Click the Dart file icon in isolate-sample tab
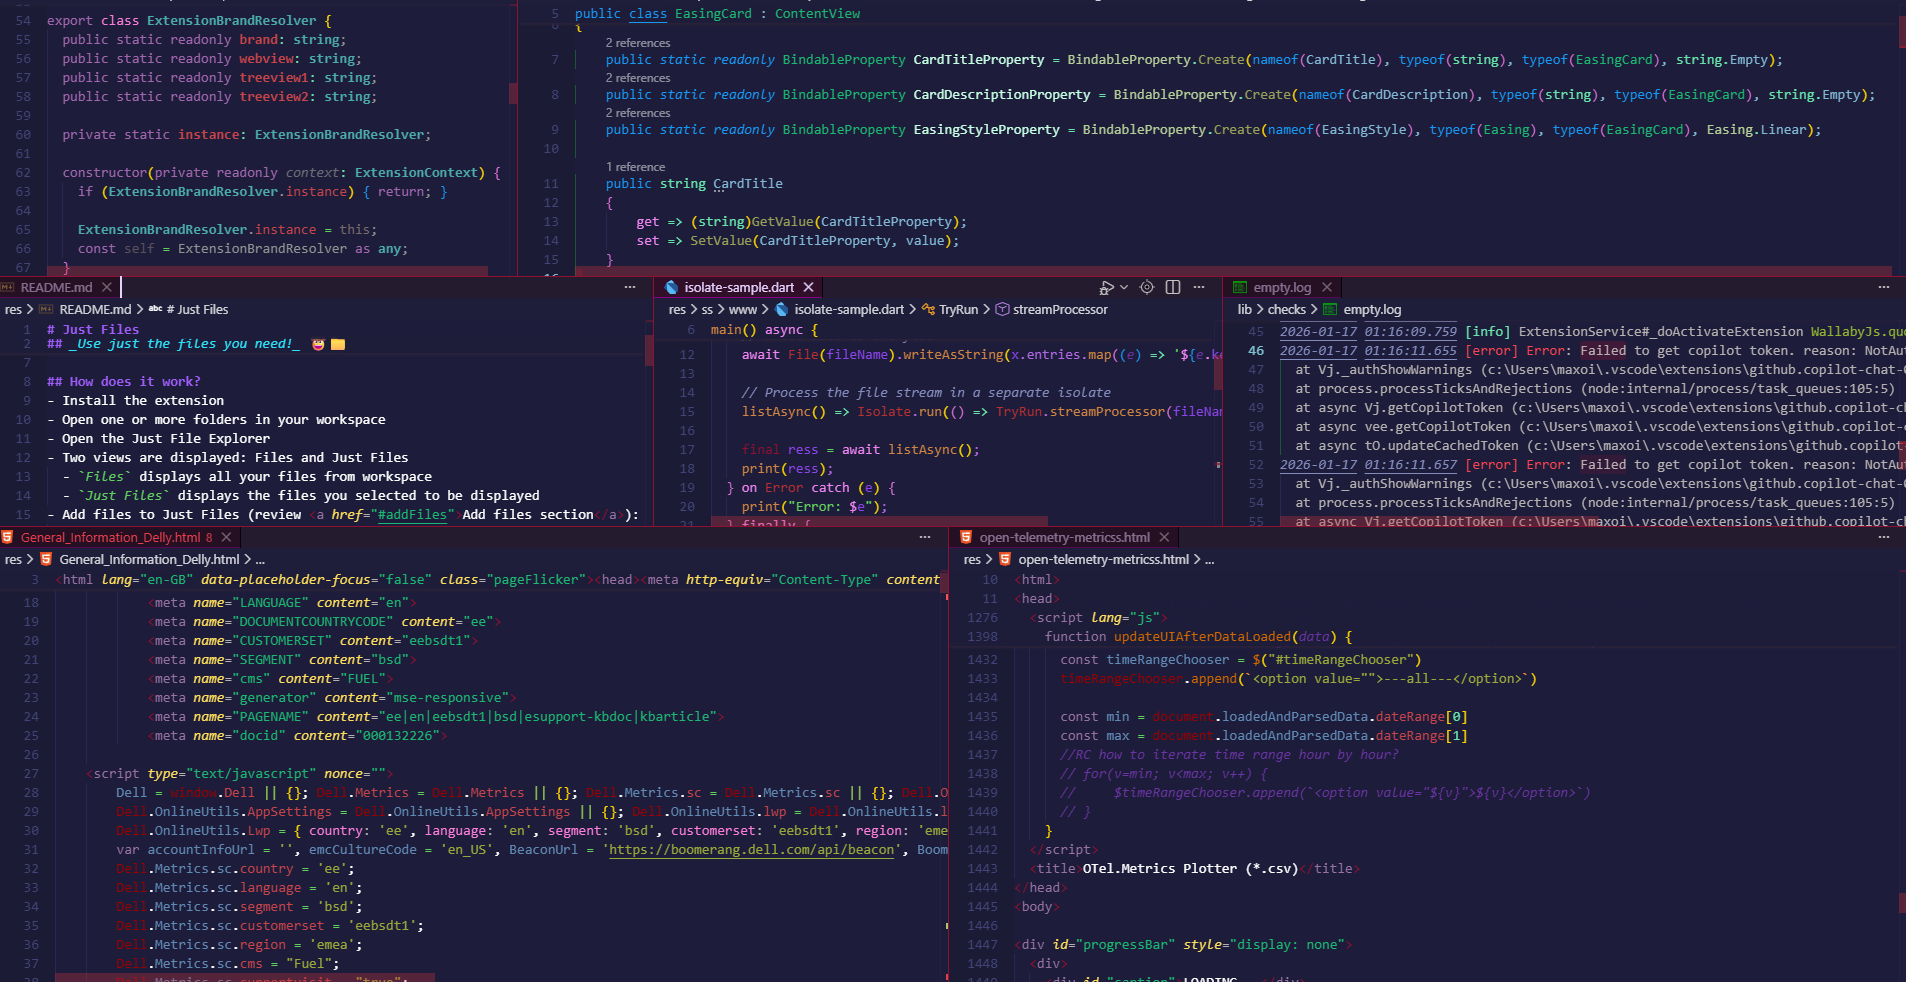 [671, 288]
